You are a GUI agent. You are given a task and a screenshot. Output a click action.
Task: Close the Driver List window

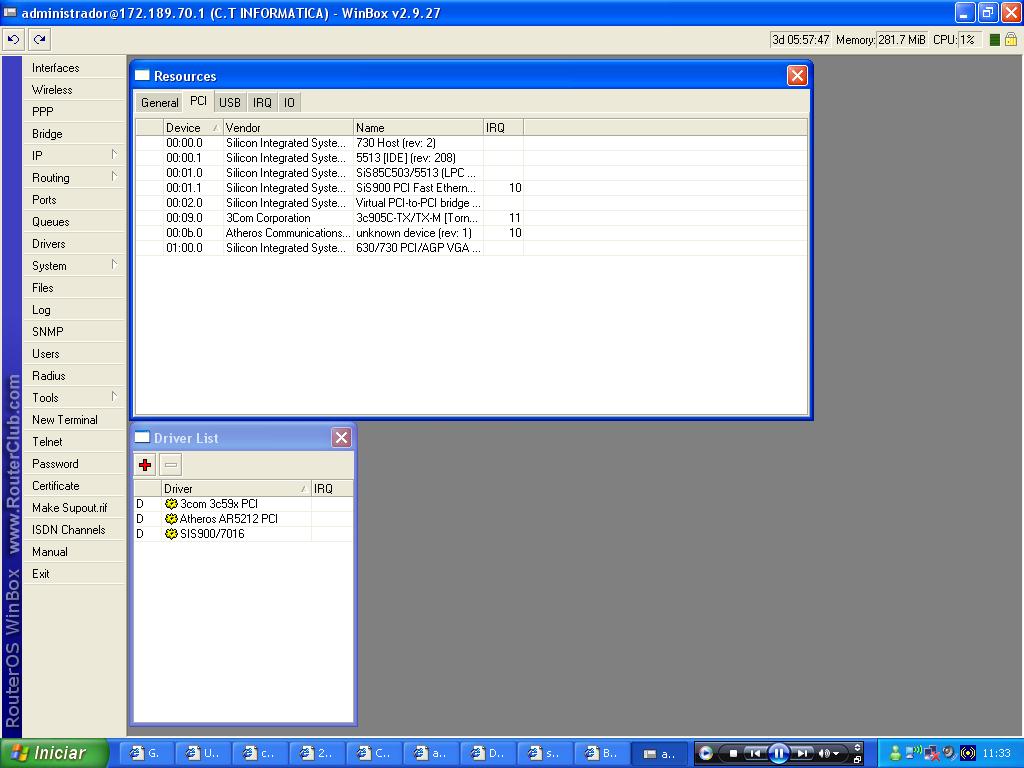341,438
